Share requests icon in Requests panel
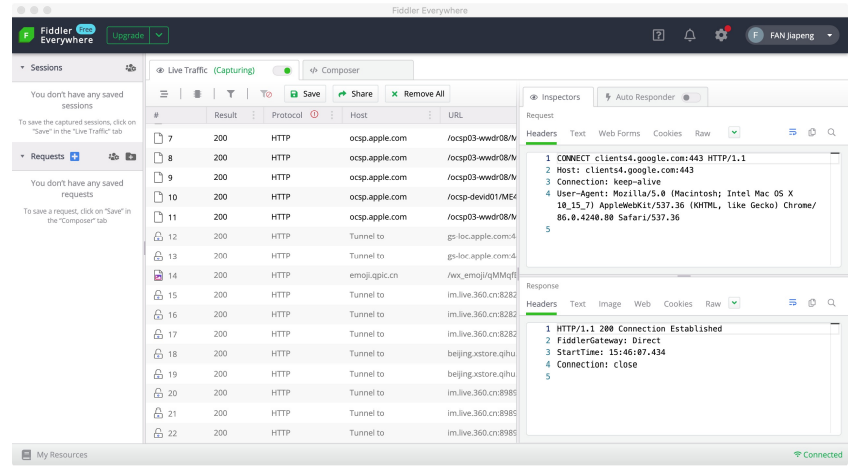The image size is (859, 475). 113,157
